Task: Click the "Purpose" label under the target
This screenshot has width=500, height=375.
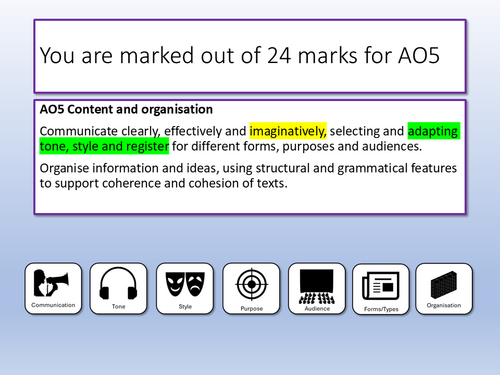Action: click(252, 309)
